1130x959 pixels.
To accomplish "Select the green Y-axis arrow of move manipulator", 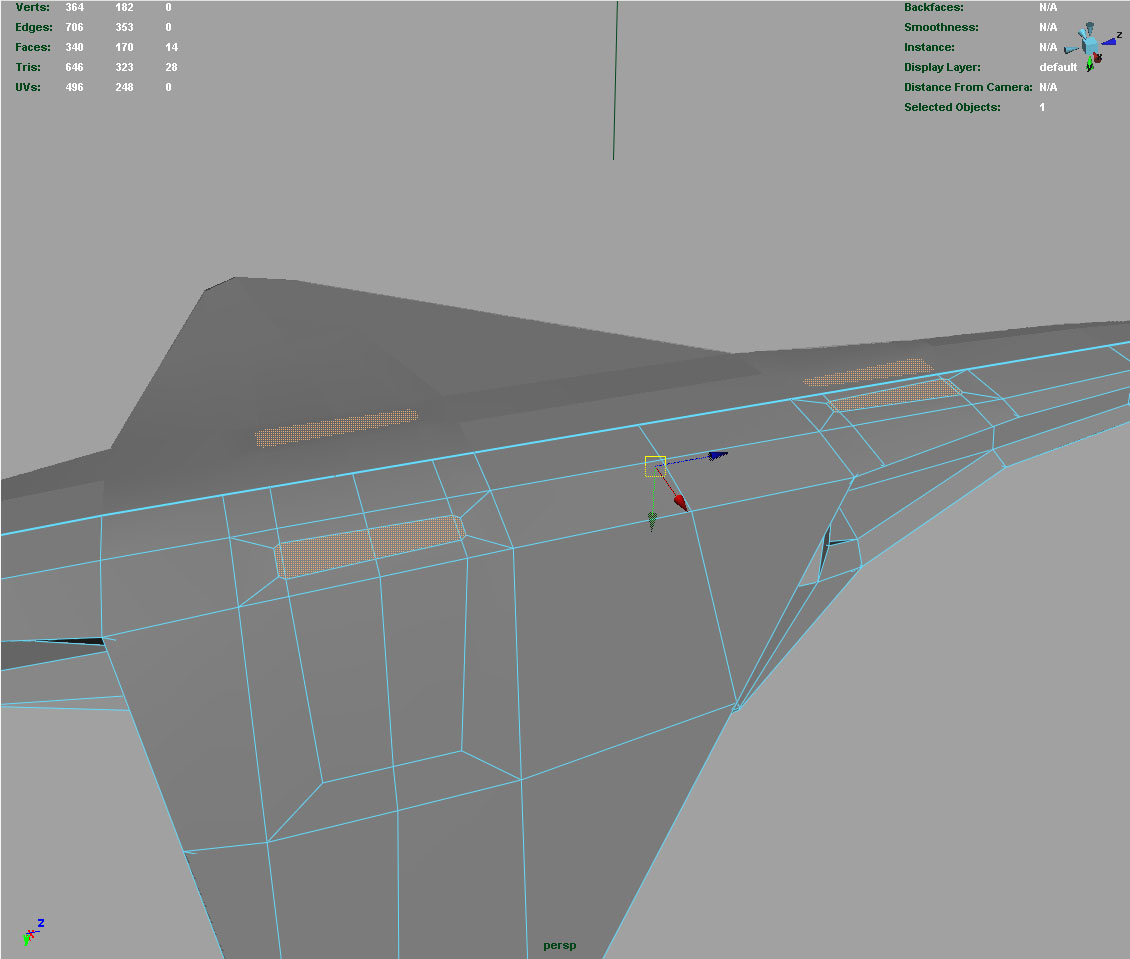I will pos(652,522).
